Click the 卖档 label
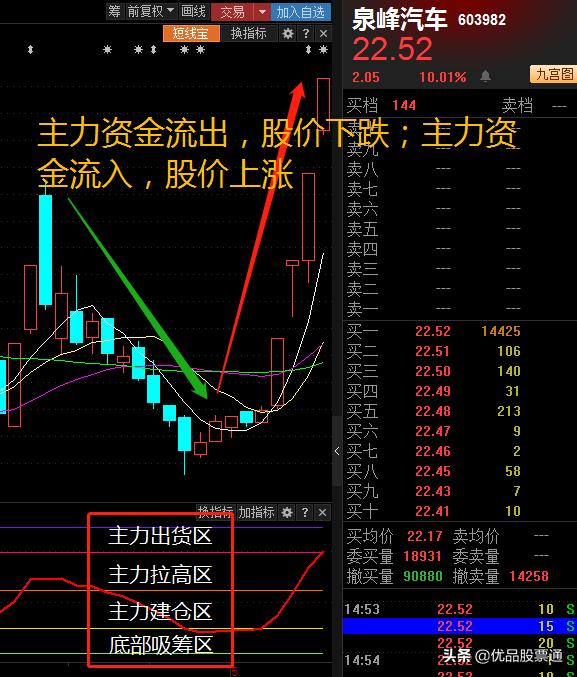The height and width of the screenshot is (677, 577). click(517, 105)
